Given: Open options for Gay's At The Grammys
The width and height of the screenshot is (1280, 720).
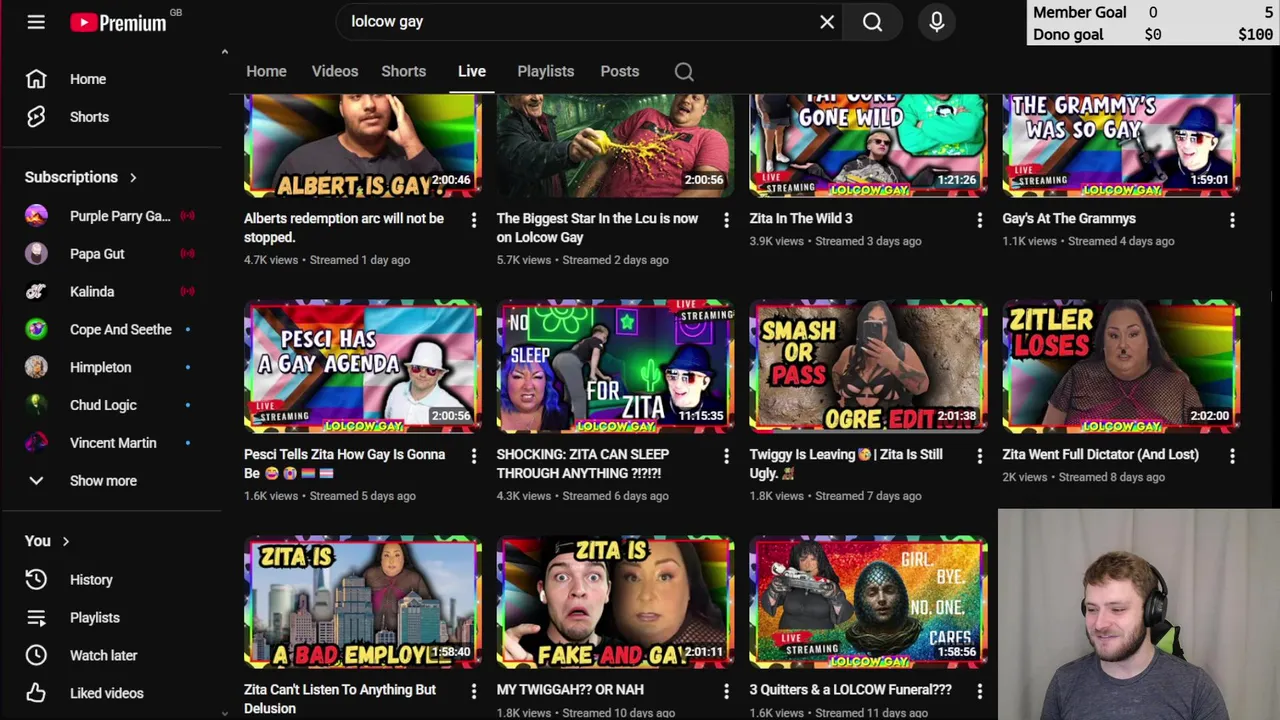Looking at the screenshot, I should (x=1232, y=219).
